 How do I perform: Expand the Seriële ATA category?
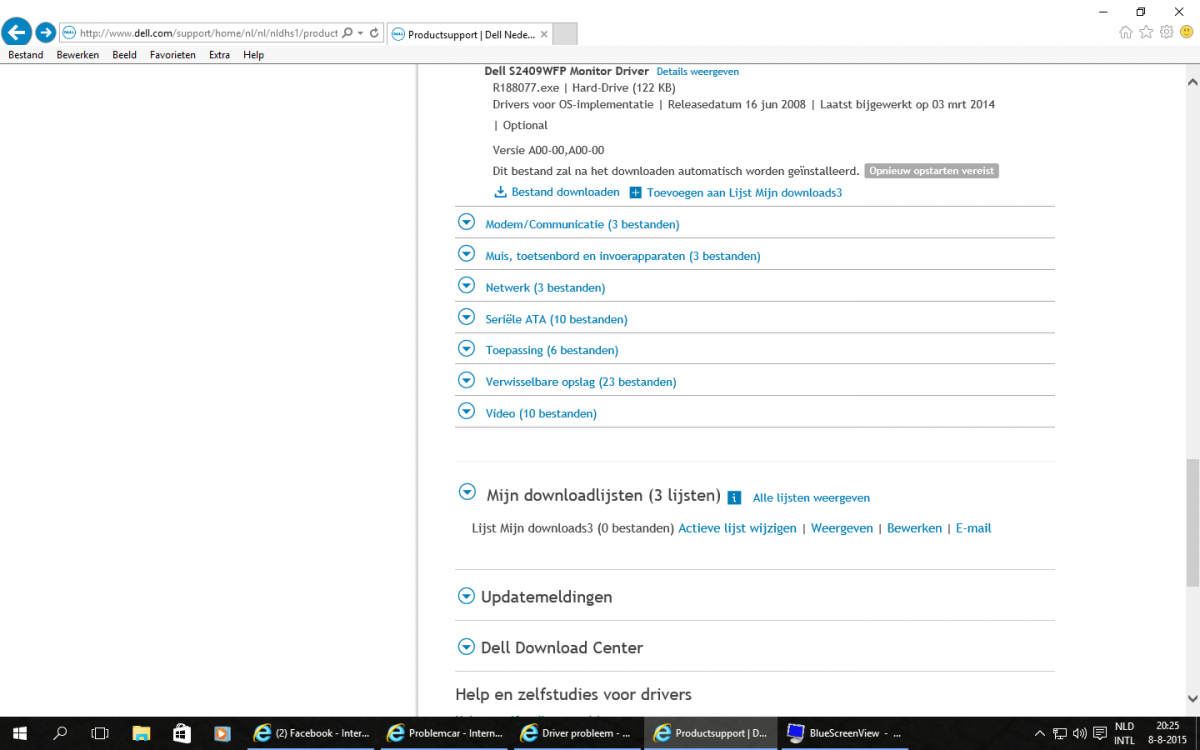click(x=466, y=317)
